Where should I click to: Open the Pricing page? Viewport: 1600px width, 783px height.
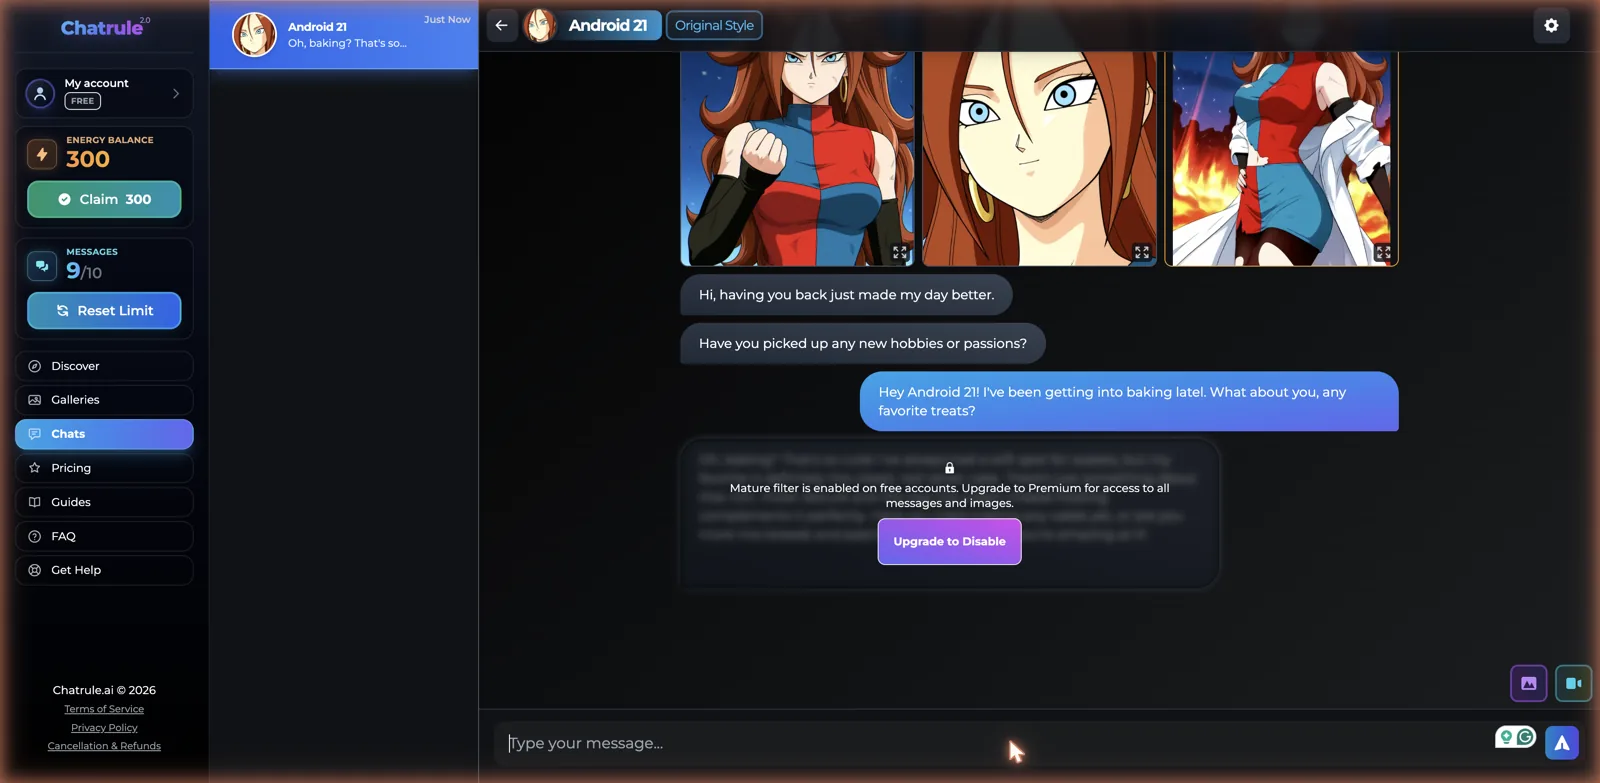click(x=104, y=468)
